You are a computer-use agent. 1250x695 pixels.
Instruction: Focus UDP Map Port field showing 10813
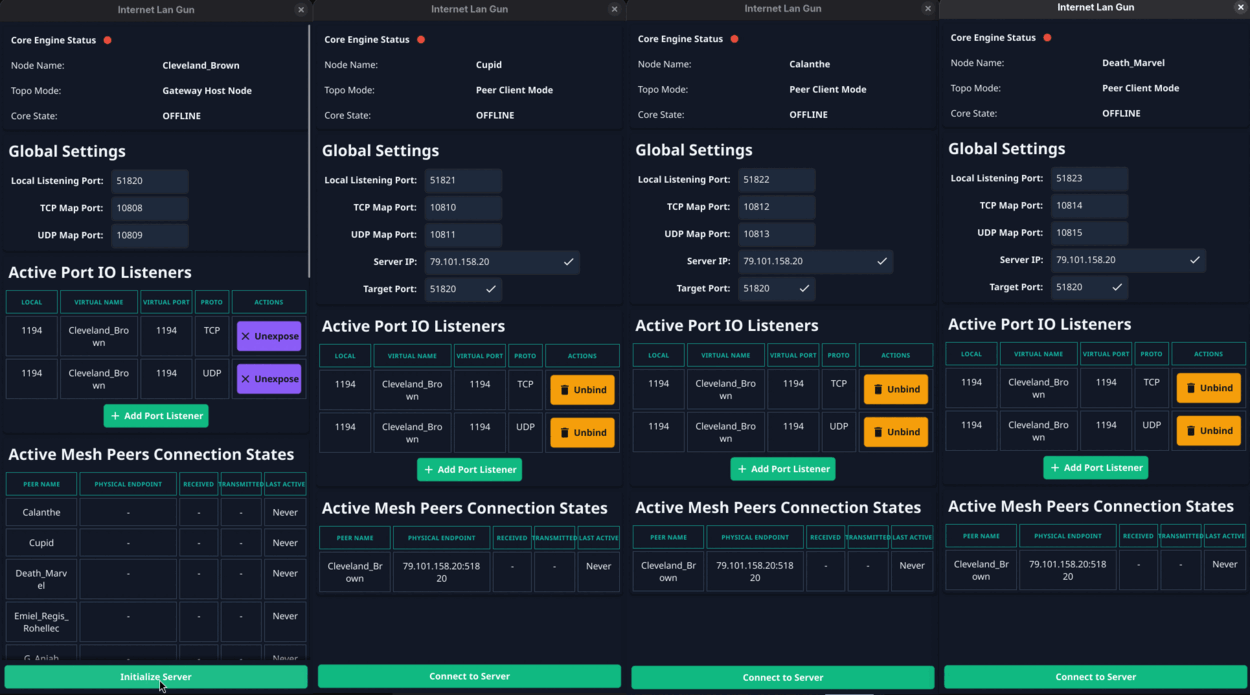777,234
